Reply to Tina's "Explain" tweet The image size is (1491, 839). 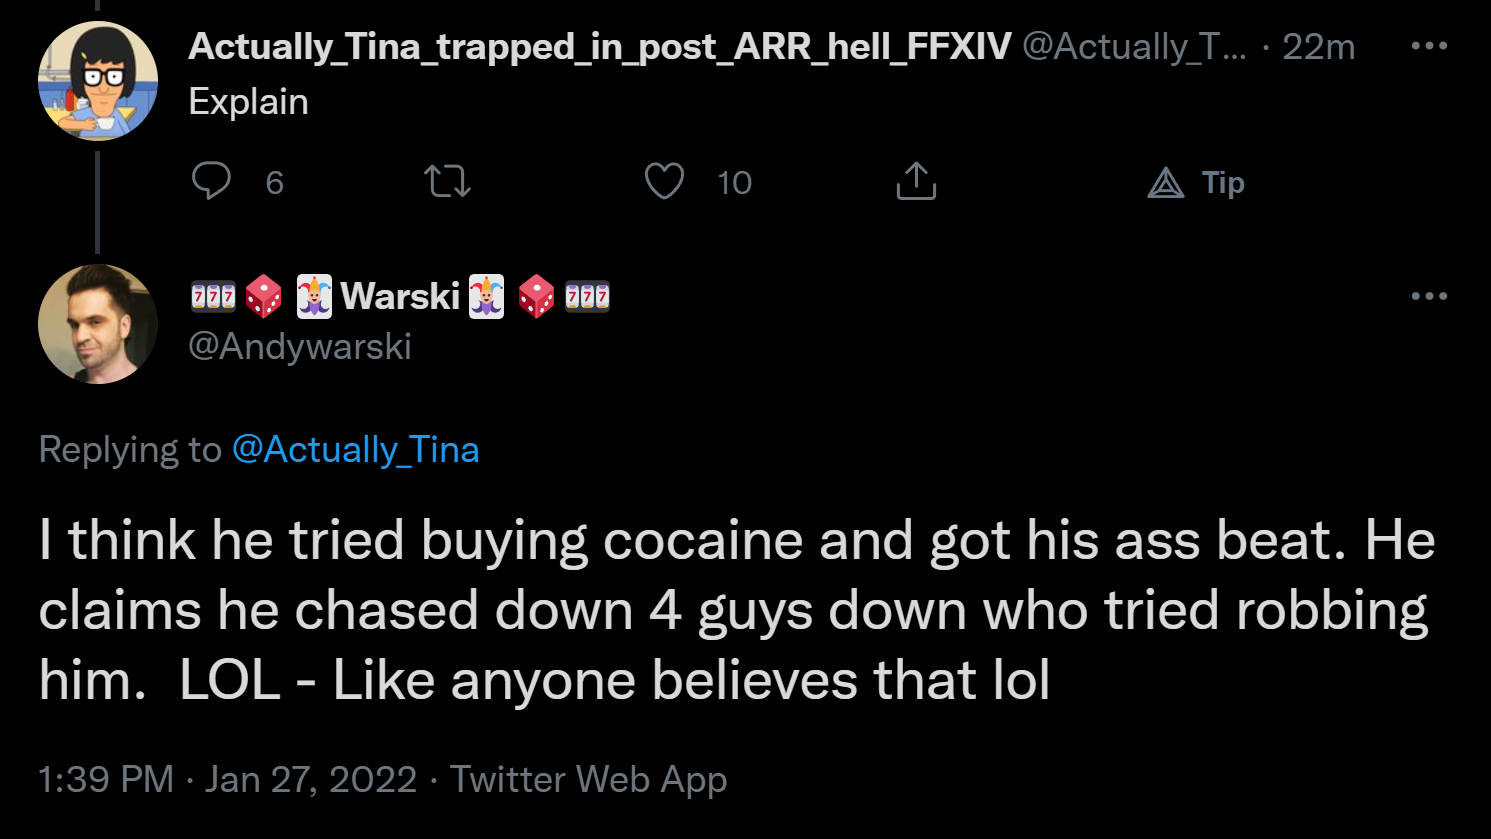coord(211,181)
